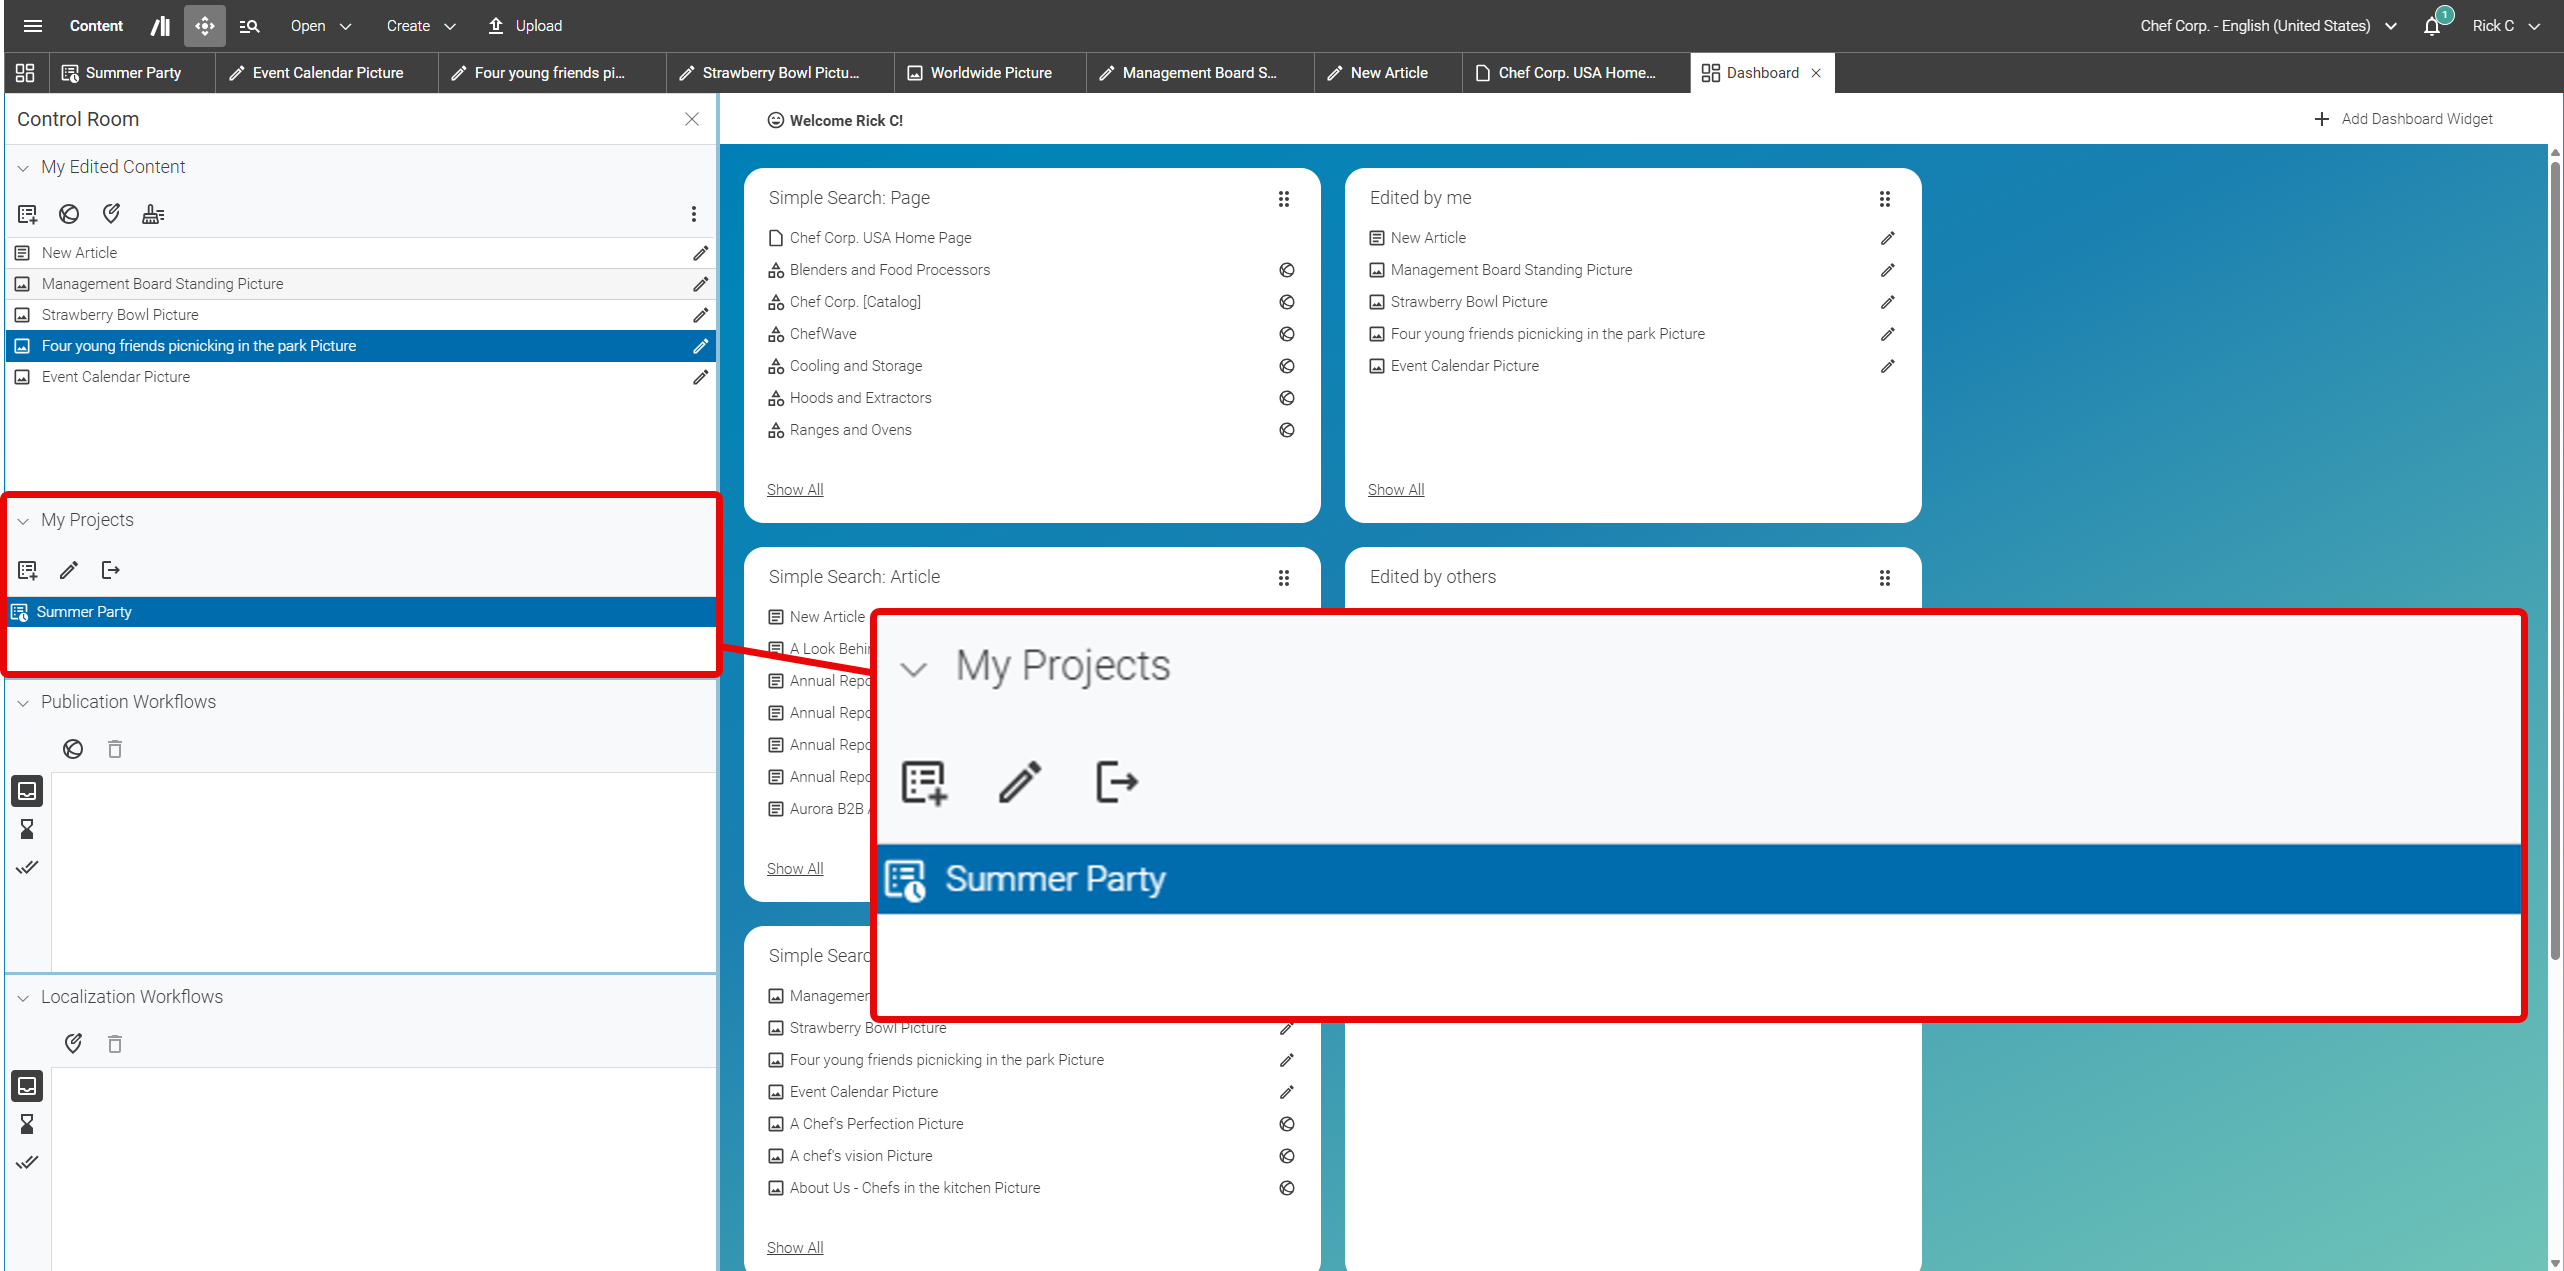
Task: Select the finished double-check filter in Localization Workflows
Action: pyautogui.click(x=27, y=1162)
